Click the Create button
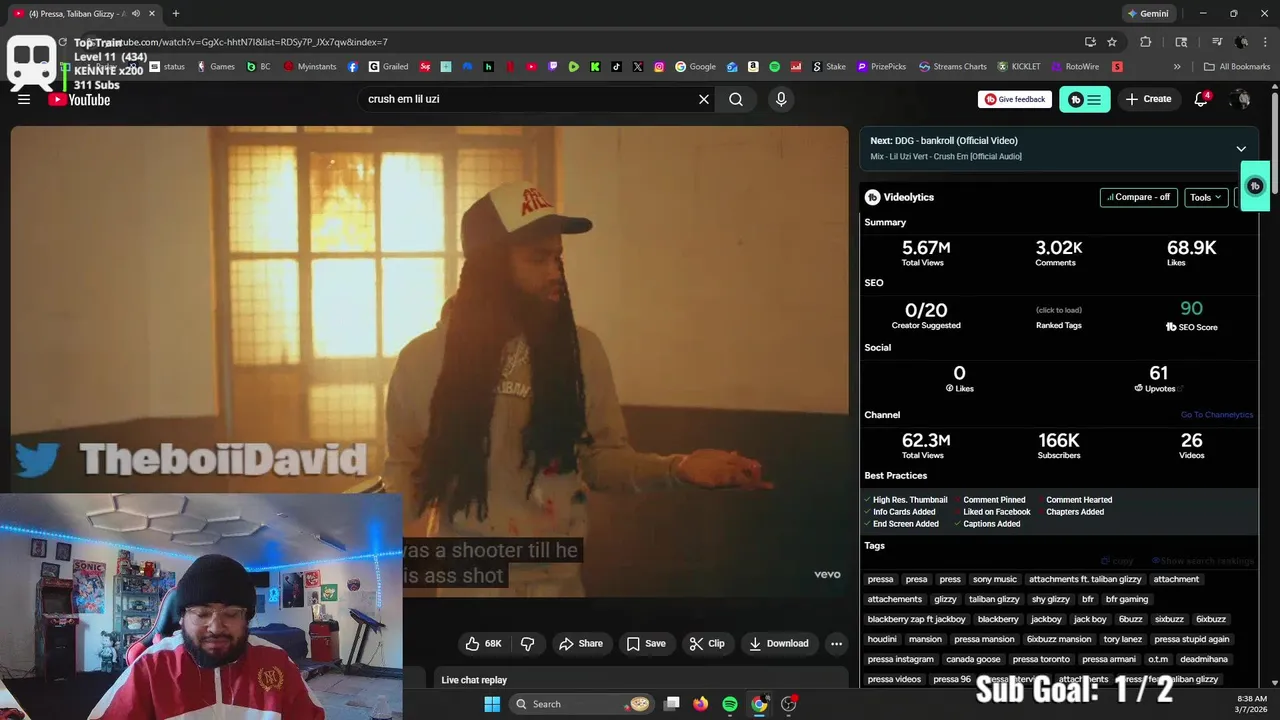Screen dimensions: 1280x720 1148,99
